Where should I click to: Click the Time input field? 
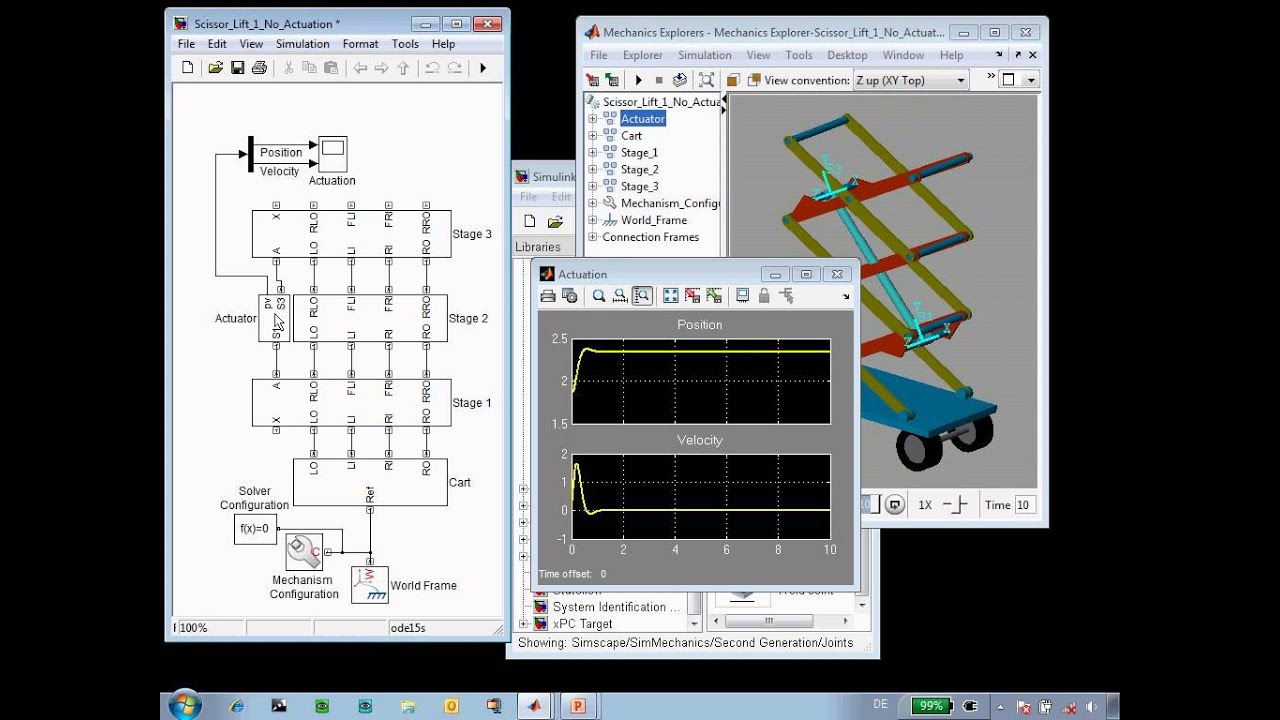coord(1024,505)
